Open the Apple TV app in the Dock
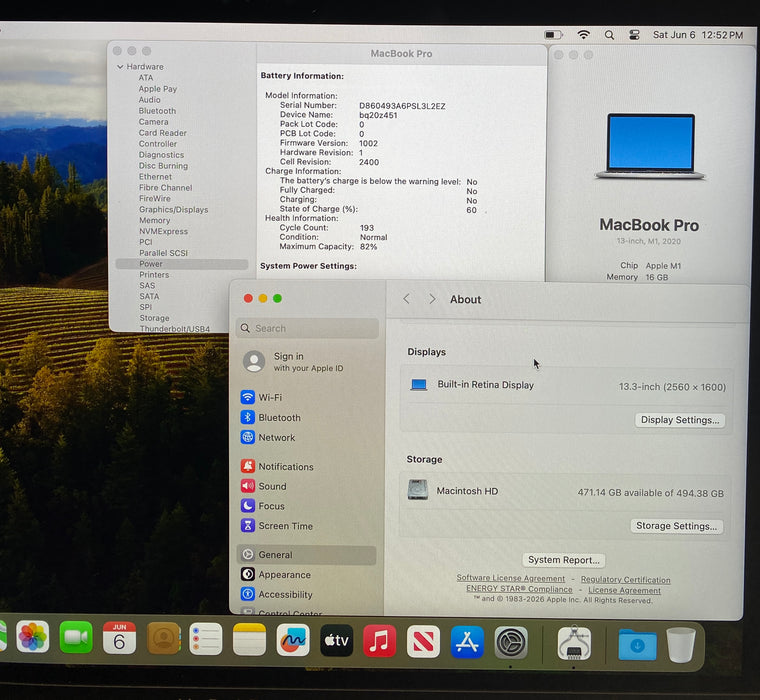The image size is (760, 700). coord(336,640)
